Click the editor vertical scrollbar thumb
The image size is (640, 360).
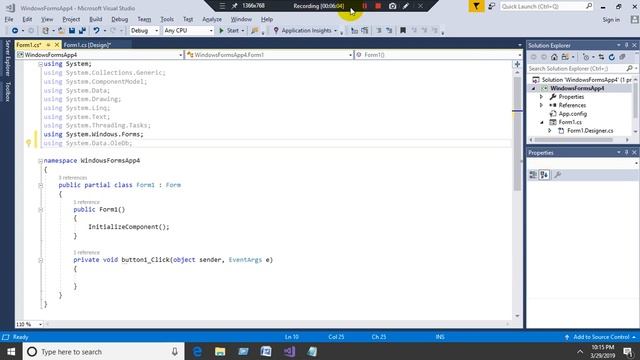[517, 134]
